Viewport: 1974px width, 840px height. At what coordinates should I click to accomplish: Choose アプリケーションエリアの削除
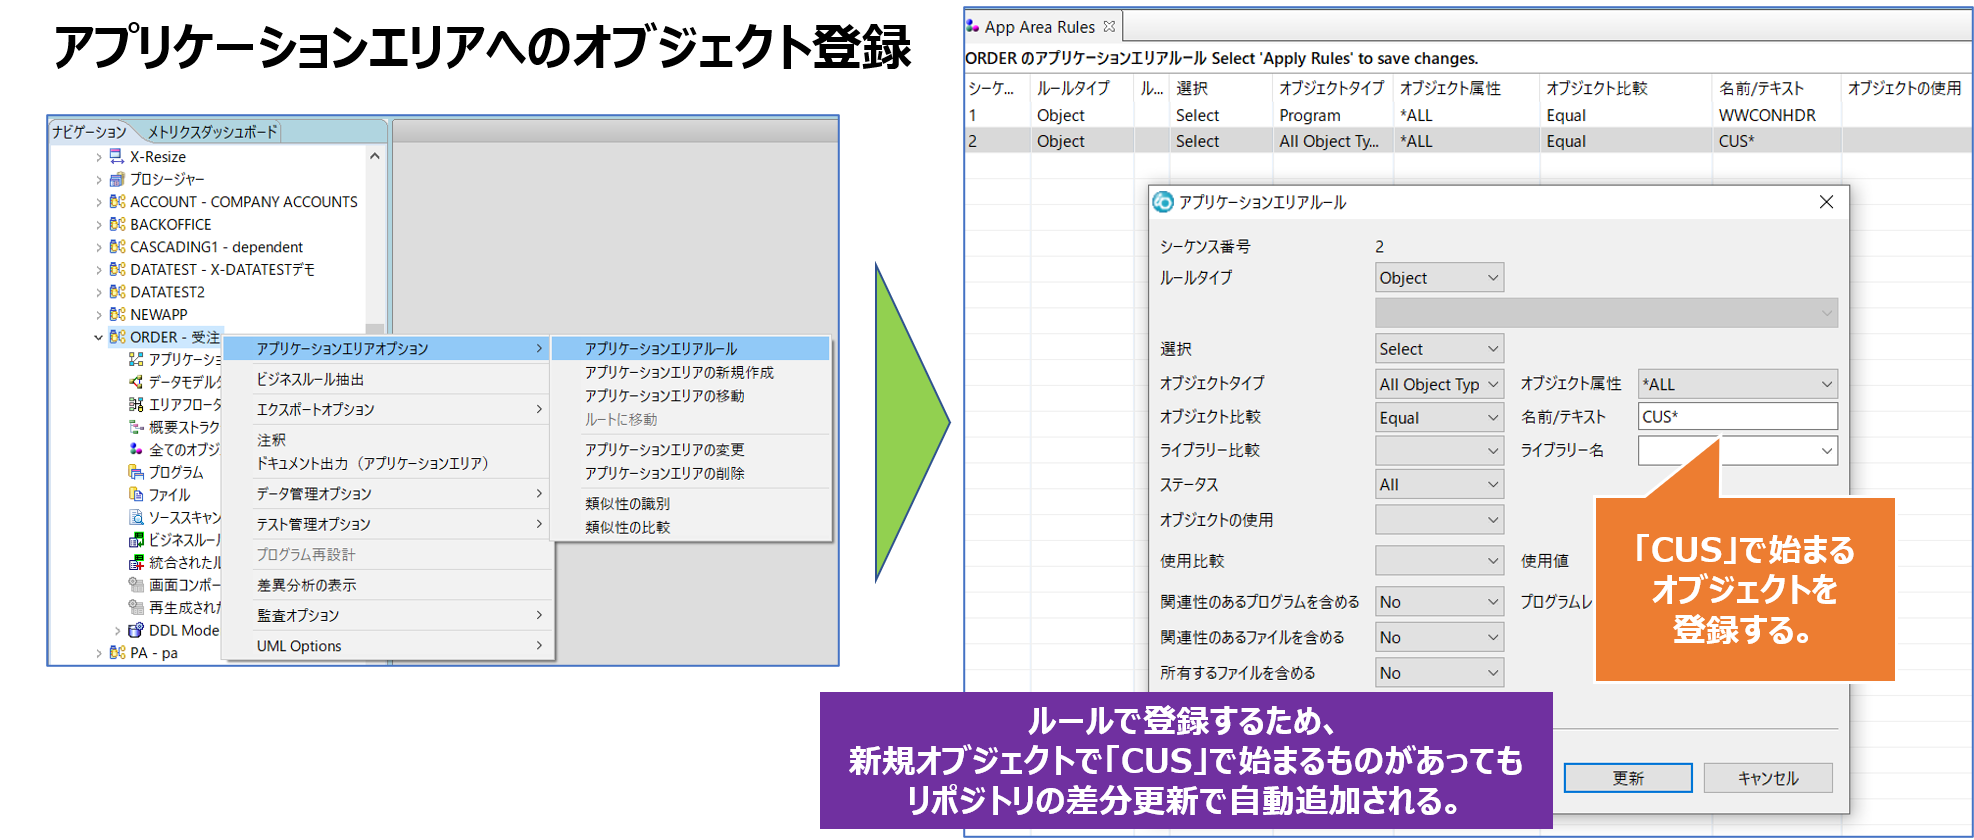(x=690, y=473)
